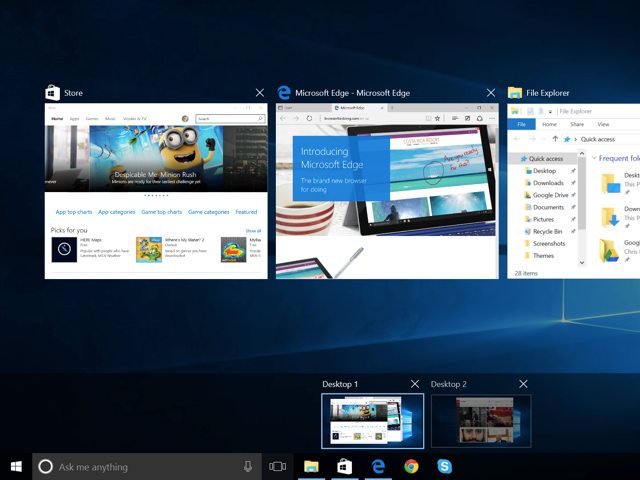Select Google Drive in the File Explorer sidebar

tap(550, 195)
